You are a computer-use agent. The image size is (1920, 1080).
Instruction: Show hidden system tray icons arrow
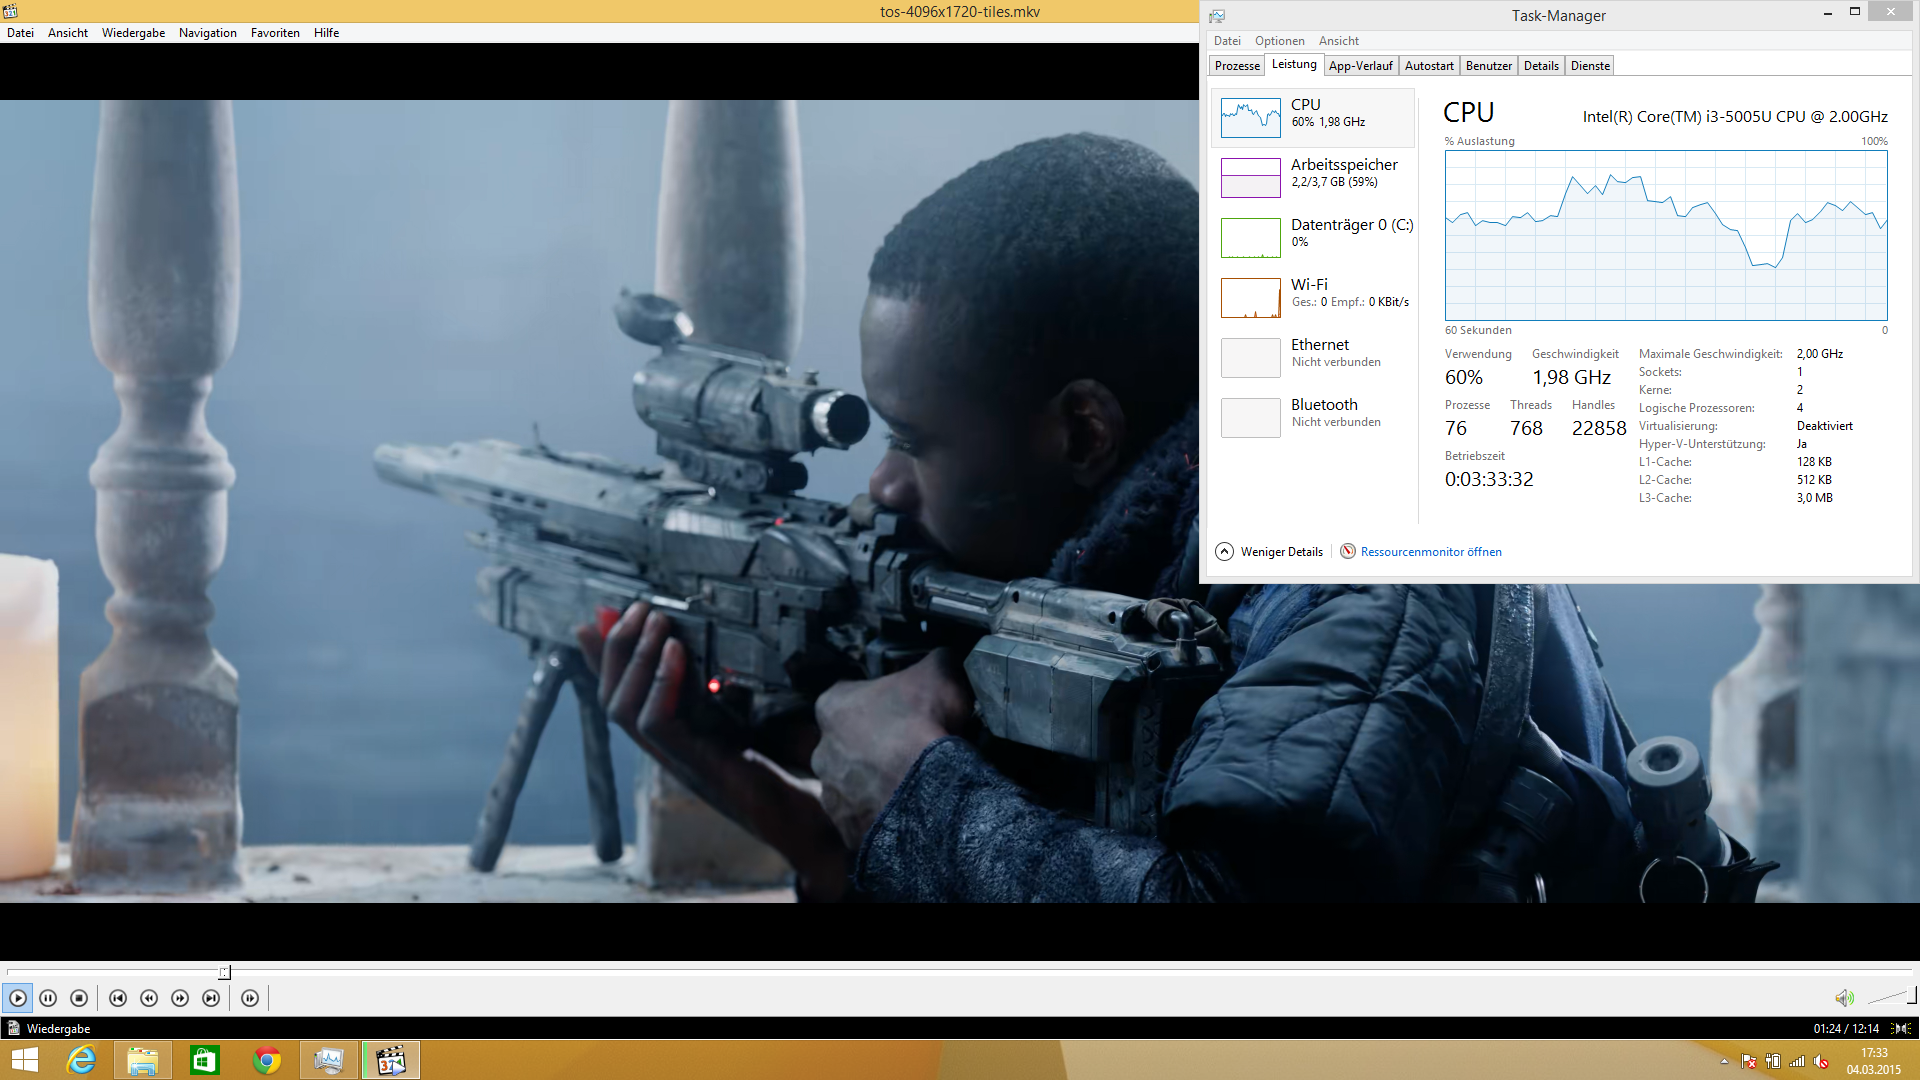1724,1061
